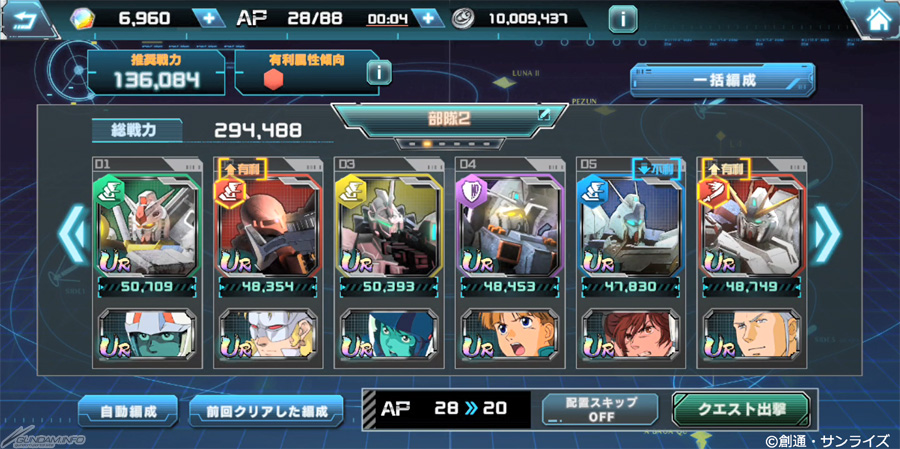Go to home via house icon
Screen dimensions: 900x449
point(876,20)
